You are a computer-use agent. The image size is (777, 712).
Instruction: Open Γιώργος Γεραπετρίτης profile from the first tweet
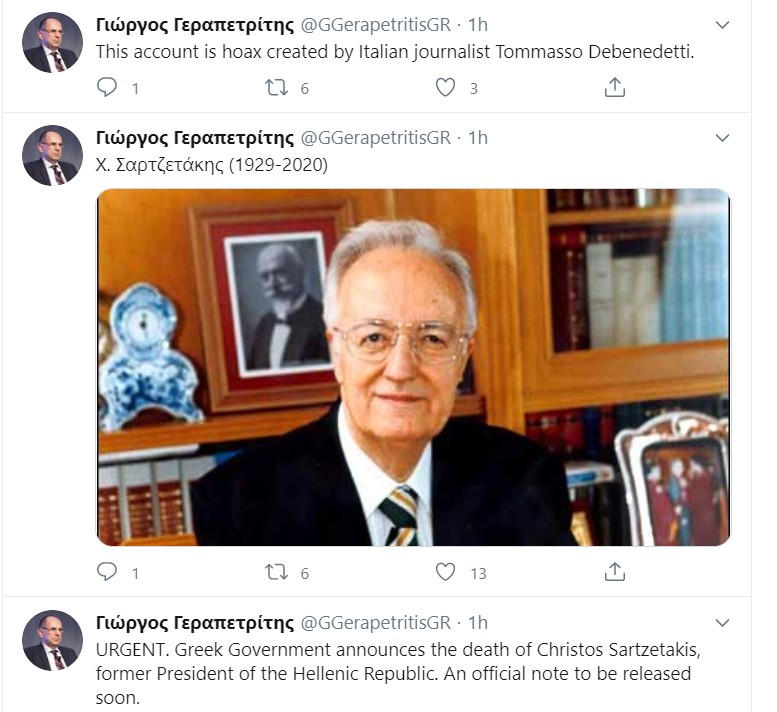pyautogui.click(x=195, y=25)
